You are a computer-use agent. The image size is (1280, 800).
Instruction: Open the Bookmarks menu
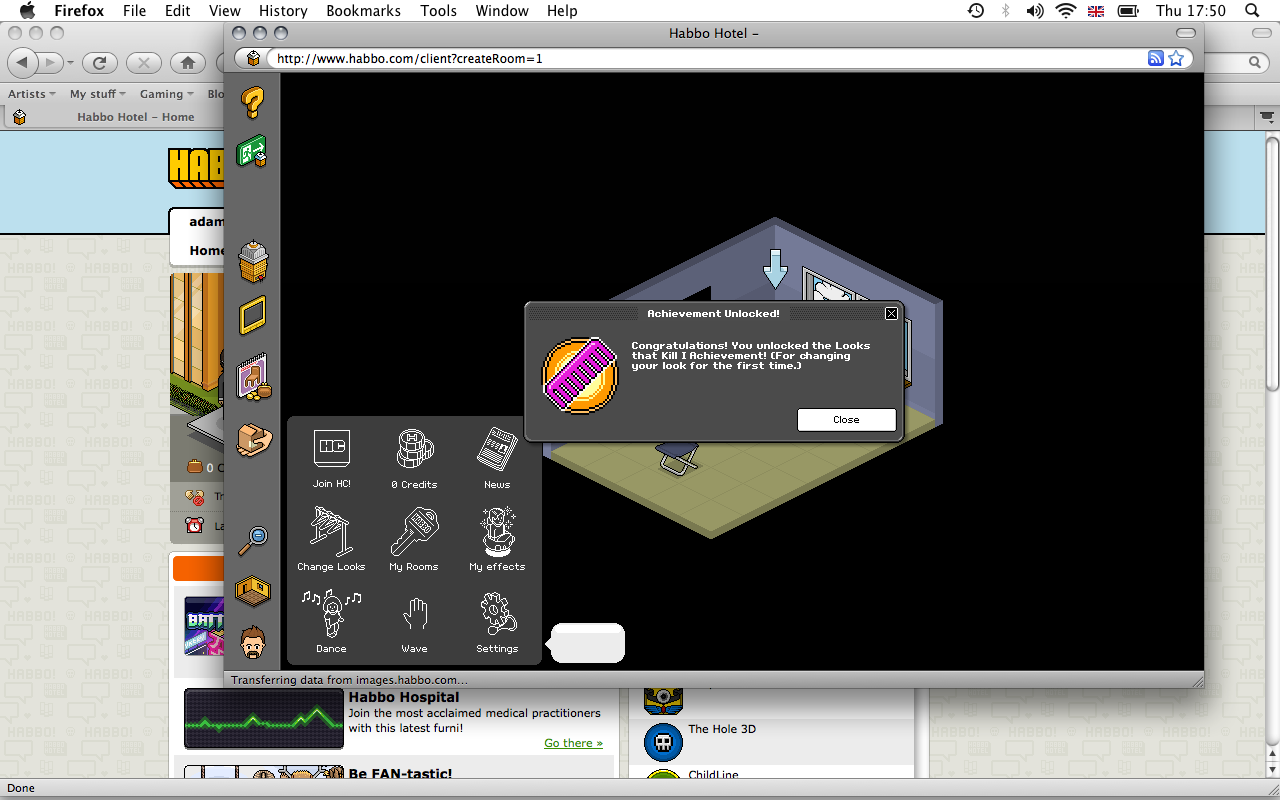click(363, 11)
